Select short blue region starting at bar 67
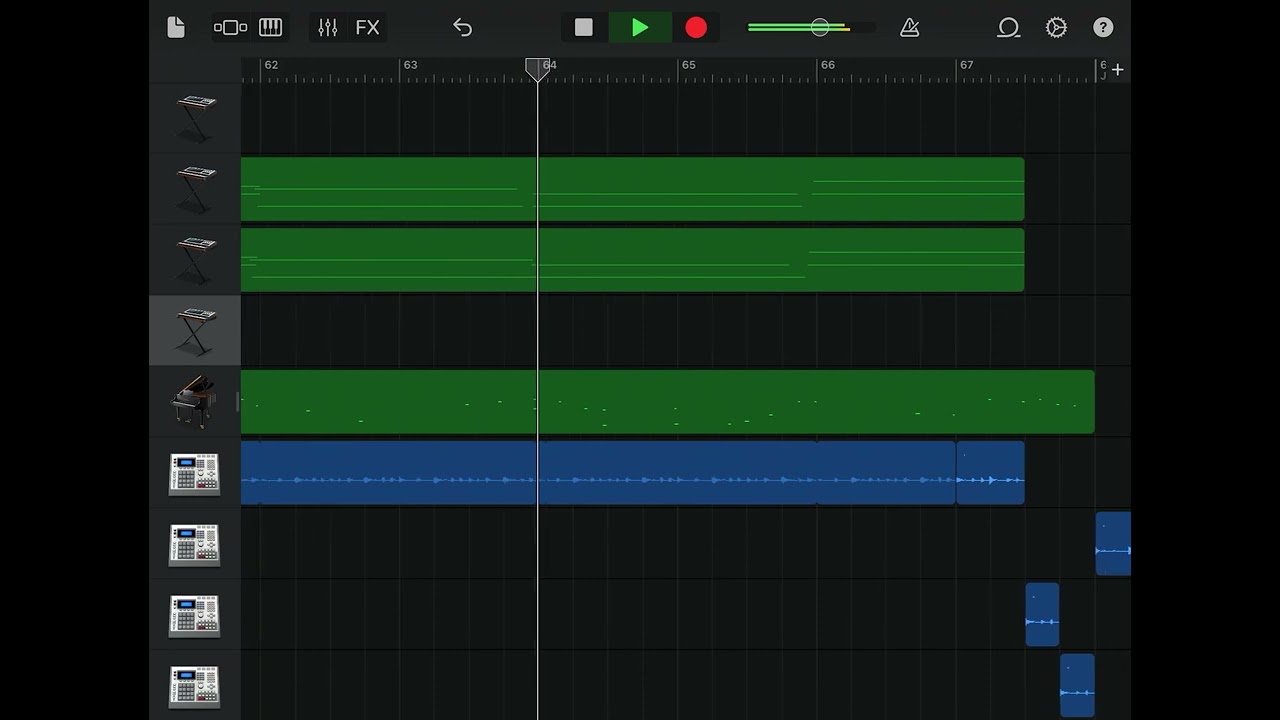Image resolution: width=1280 pixels, height=720 pixels. click(x=990, y=473)
